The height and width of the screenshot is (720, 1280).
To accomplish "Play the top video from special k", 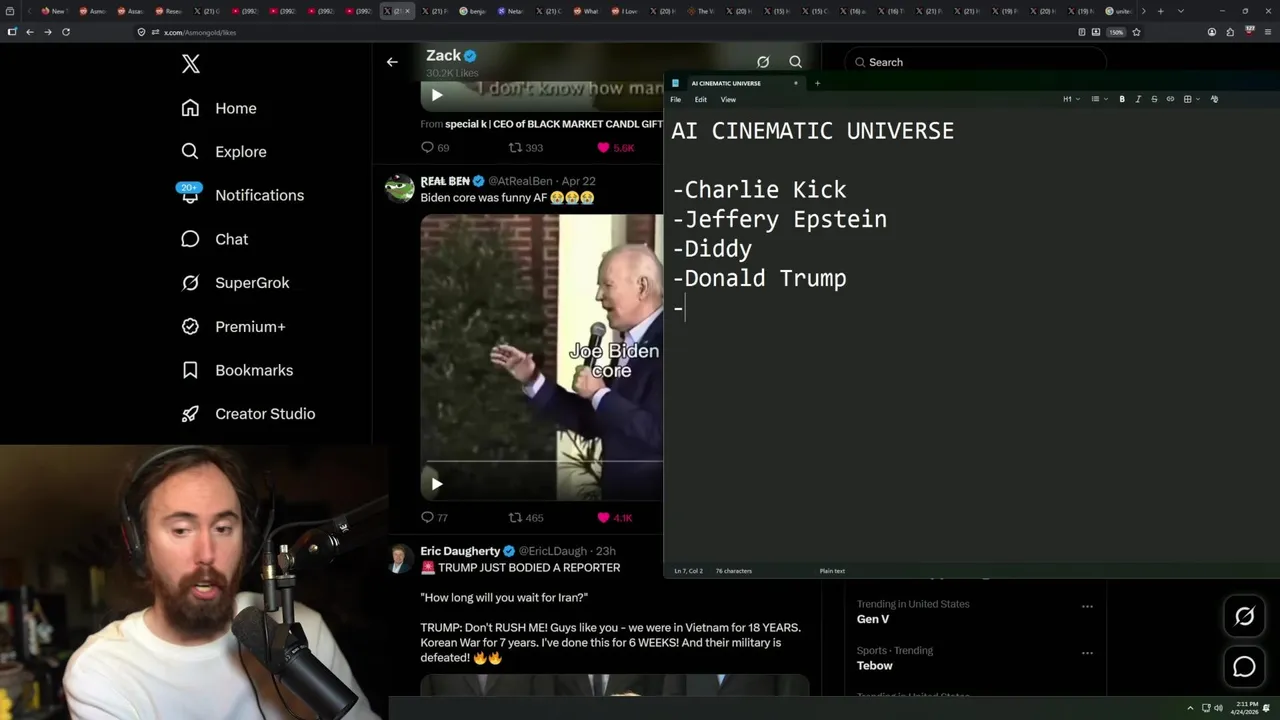I will click(x=437, y=95).
